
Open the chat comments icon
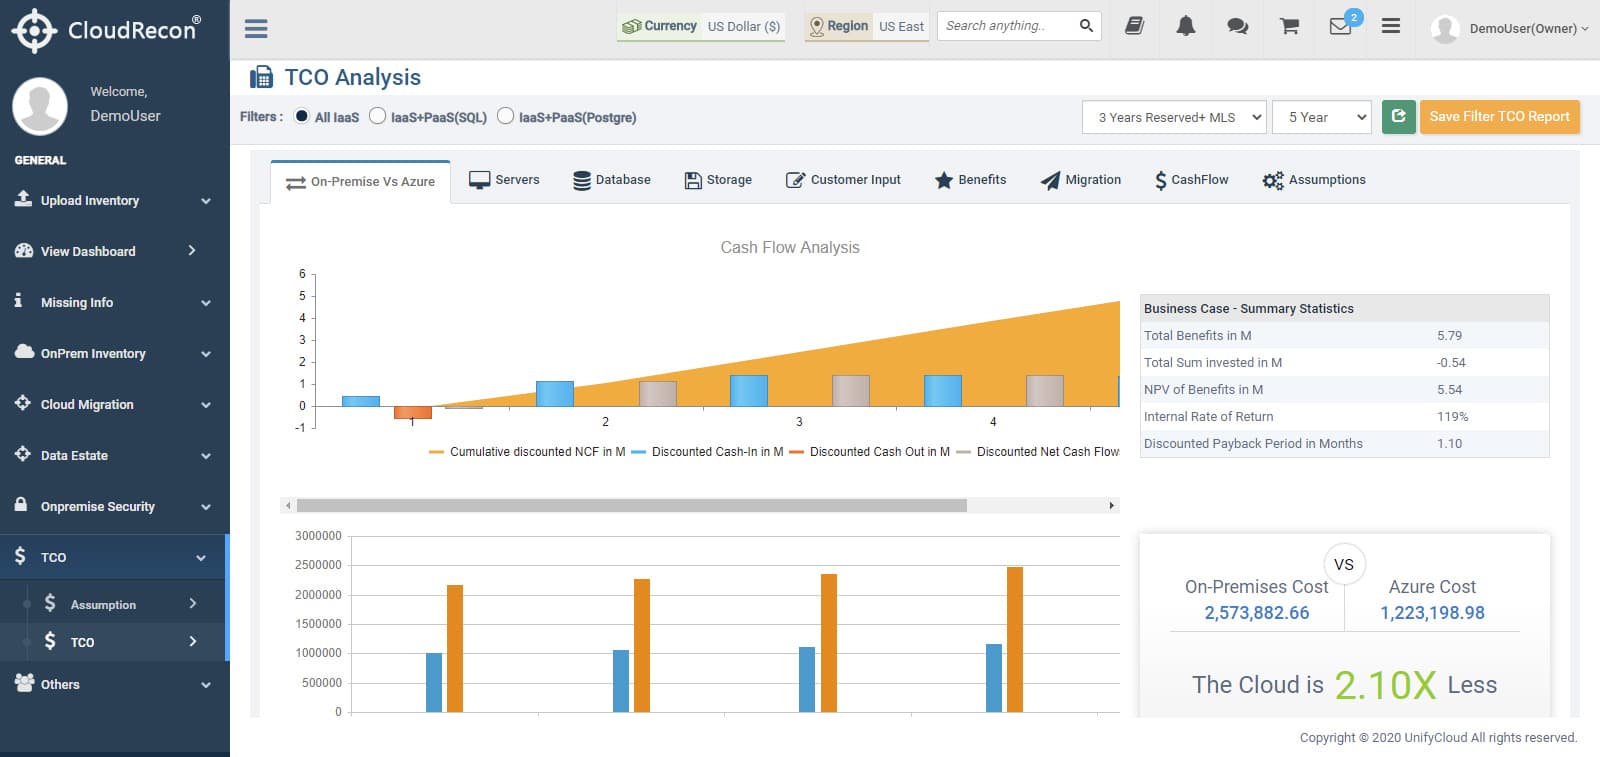(1238, 26)
